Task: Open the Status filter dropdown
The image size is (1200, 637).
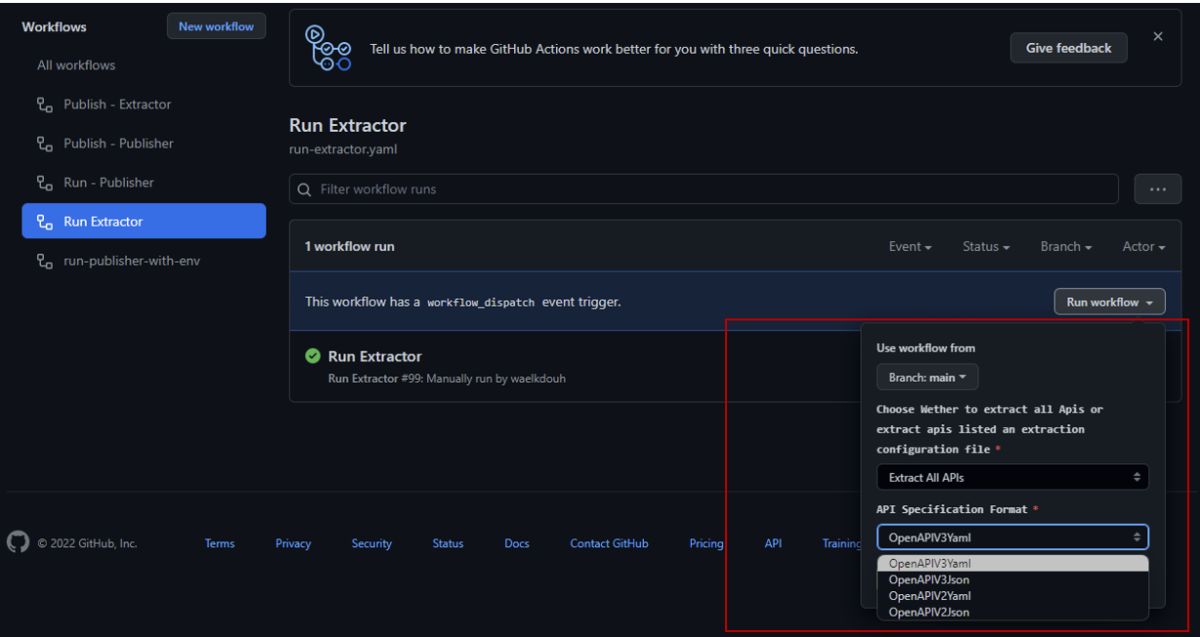Action: 988,247
